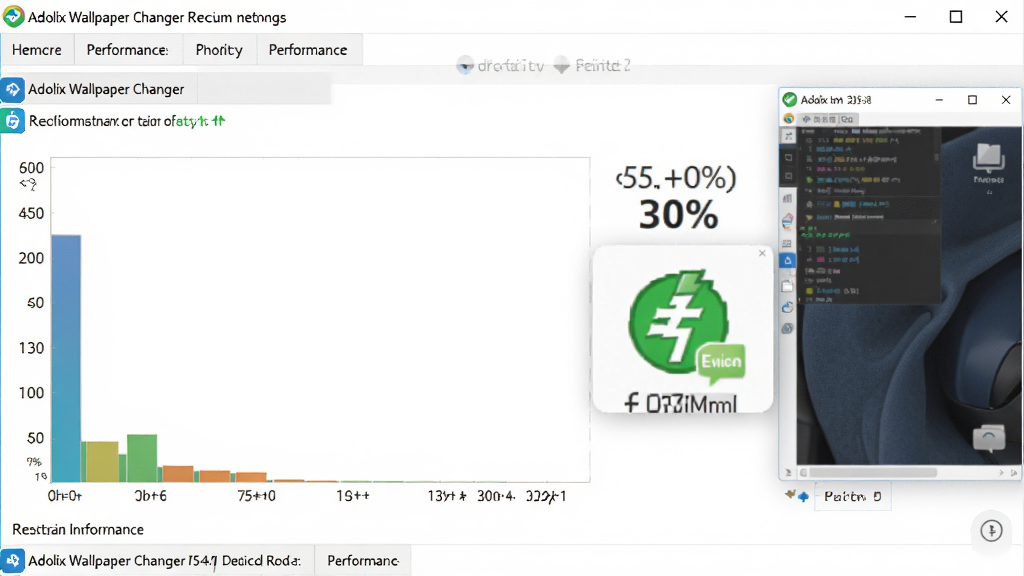Click the round button in the bottom-right corner
The image size is (1024, 576).
point(991,530)
